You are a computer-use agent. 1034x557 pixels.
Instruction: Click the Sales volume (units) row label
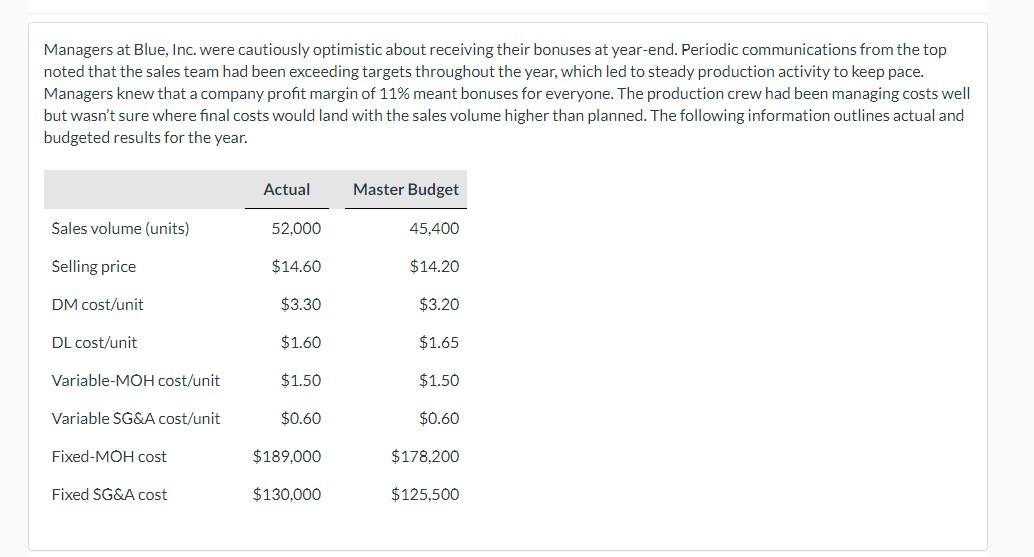pos(120,229)
